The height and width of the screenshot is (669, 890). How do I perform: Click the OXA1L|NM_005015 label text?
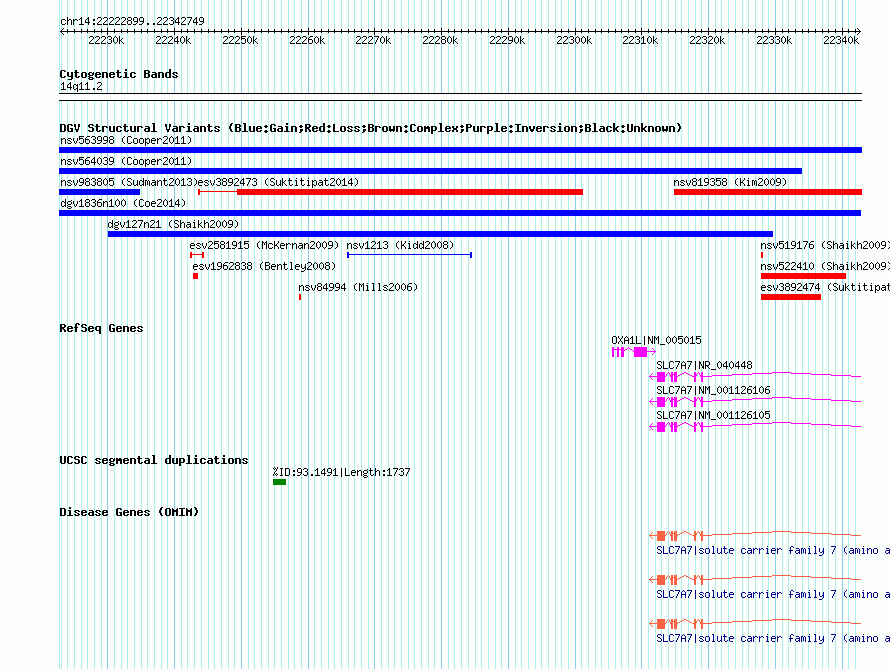pos(656,340)
